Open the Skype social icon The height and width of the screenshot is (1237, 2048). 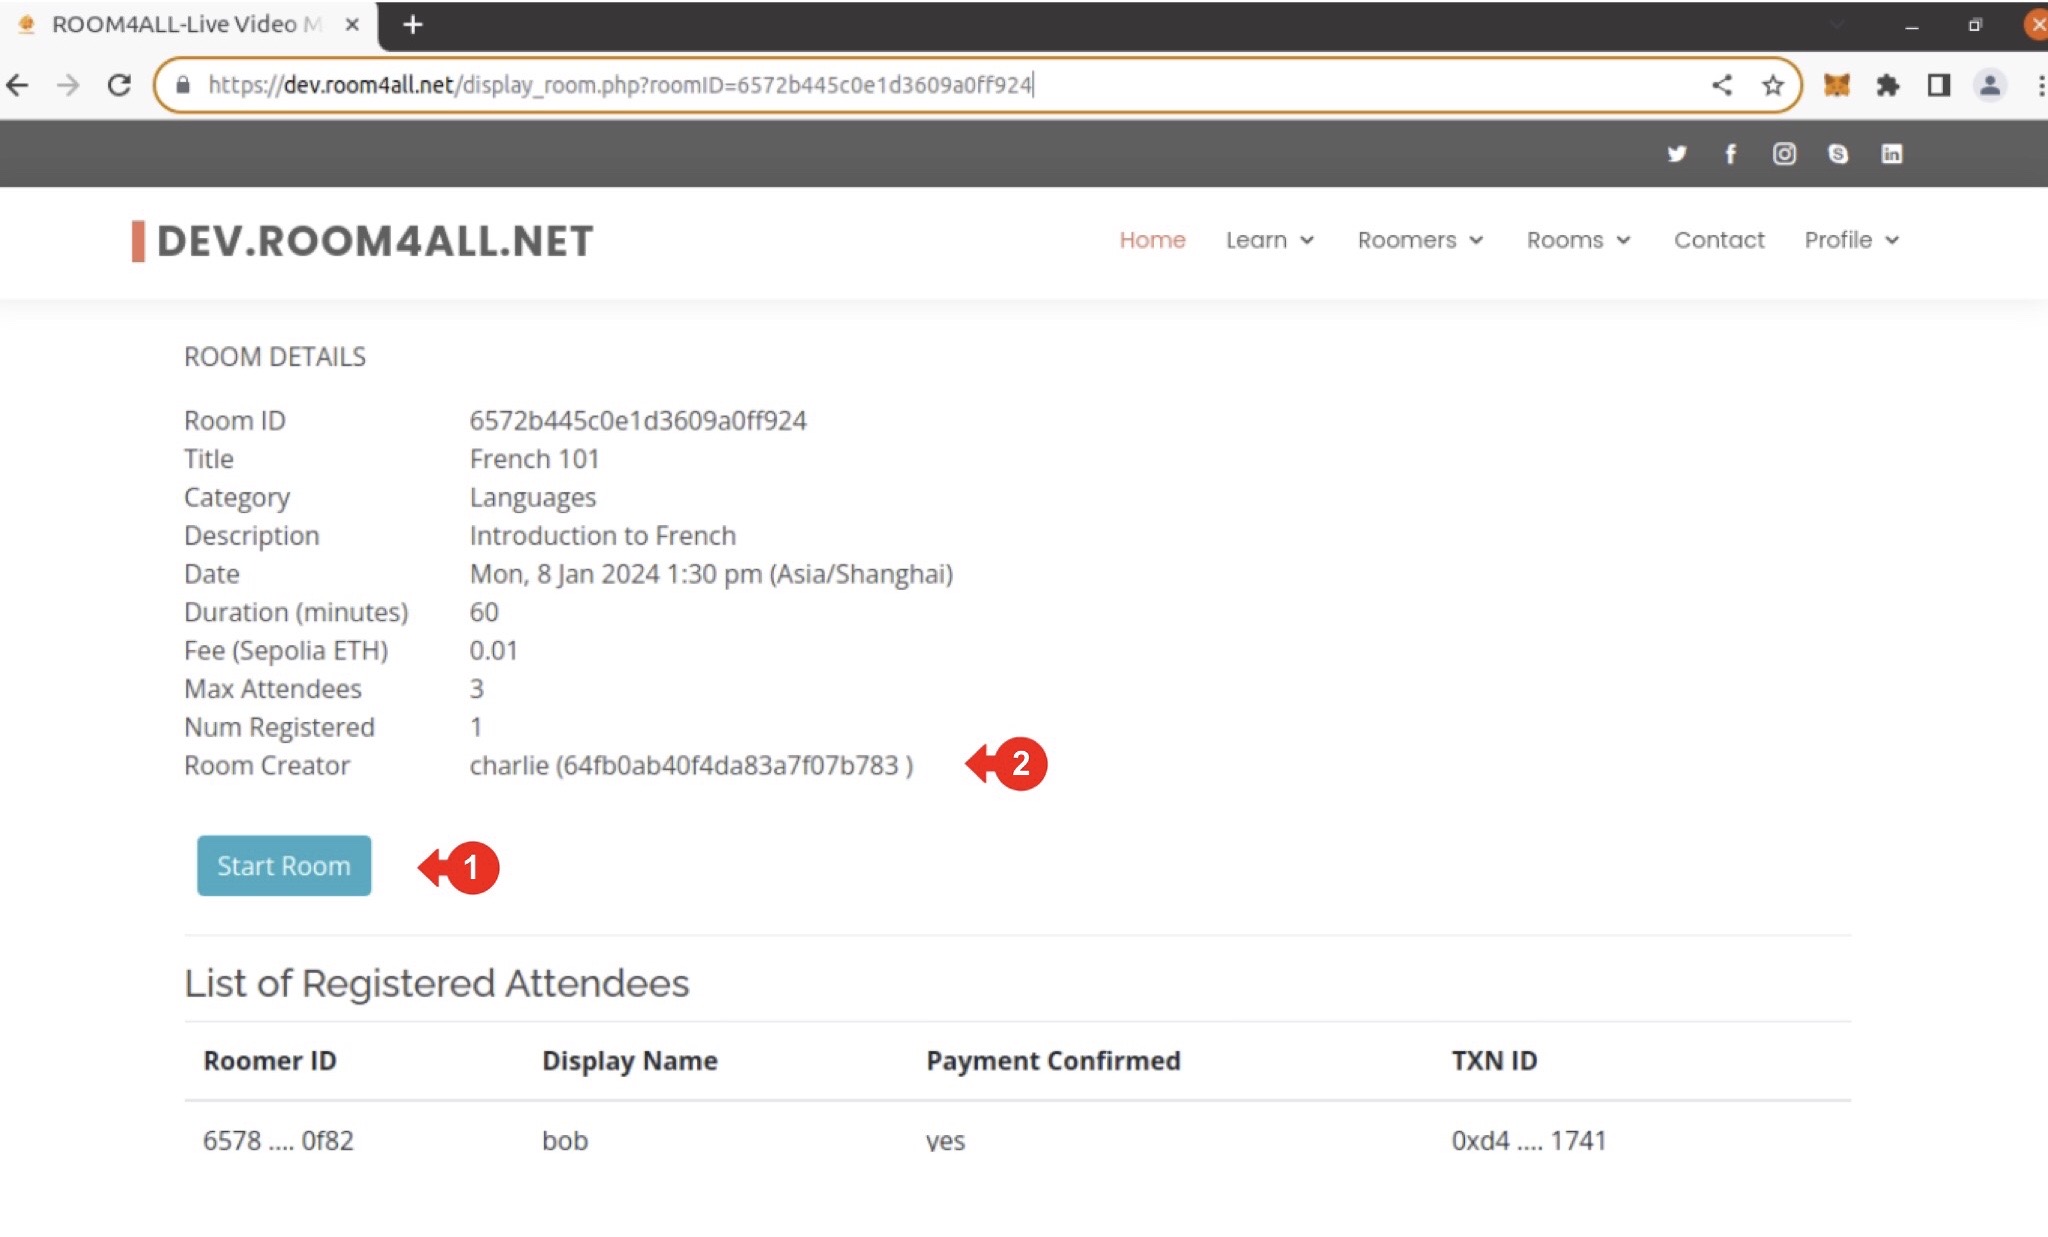tap(1838, 153)
